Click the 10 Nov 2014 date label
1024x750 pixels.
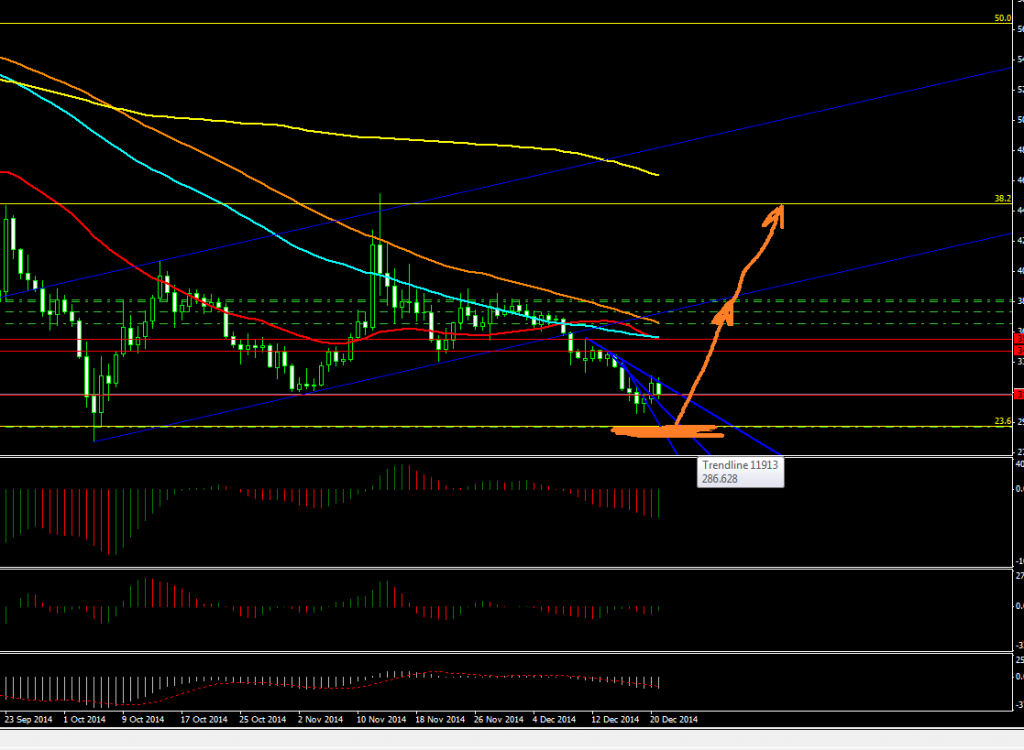pos(381,719)
